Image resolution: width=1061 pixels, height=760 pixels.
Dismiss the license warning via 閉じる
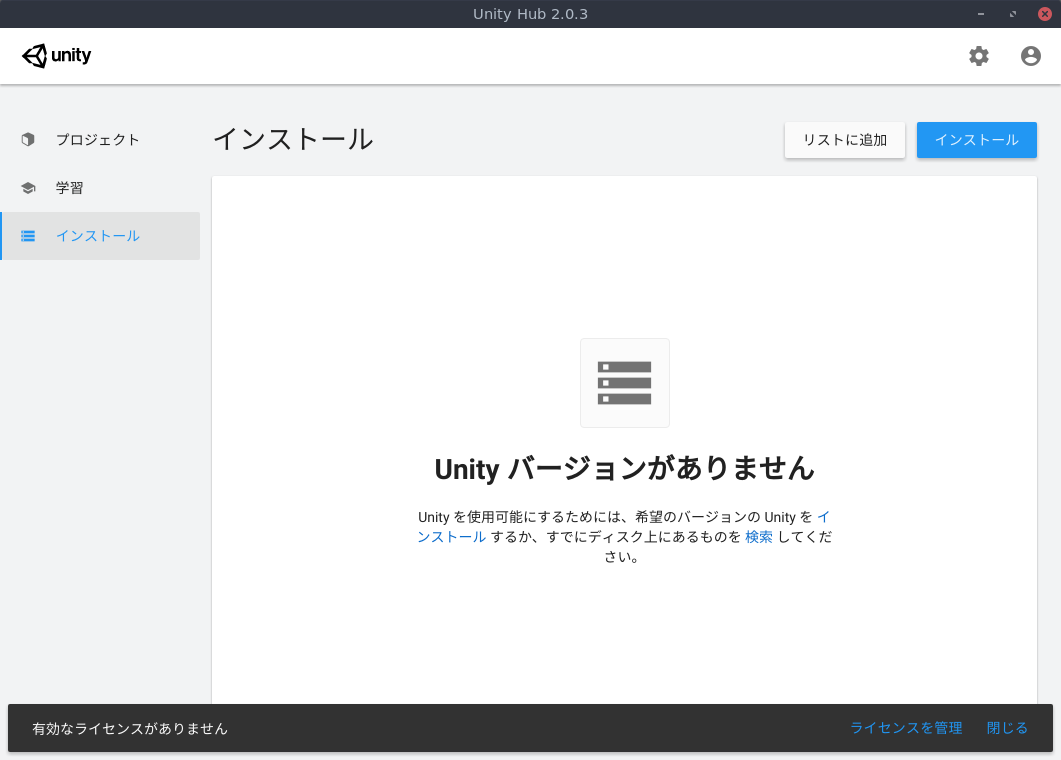click(1006, 728)
